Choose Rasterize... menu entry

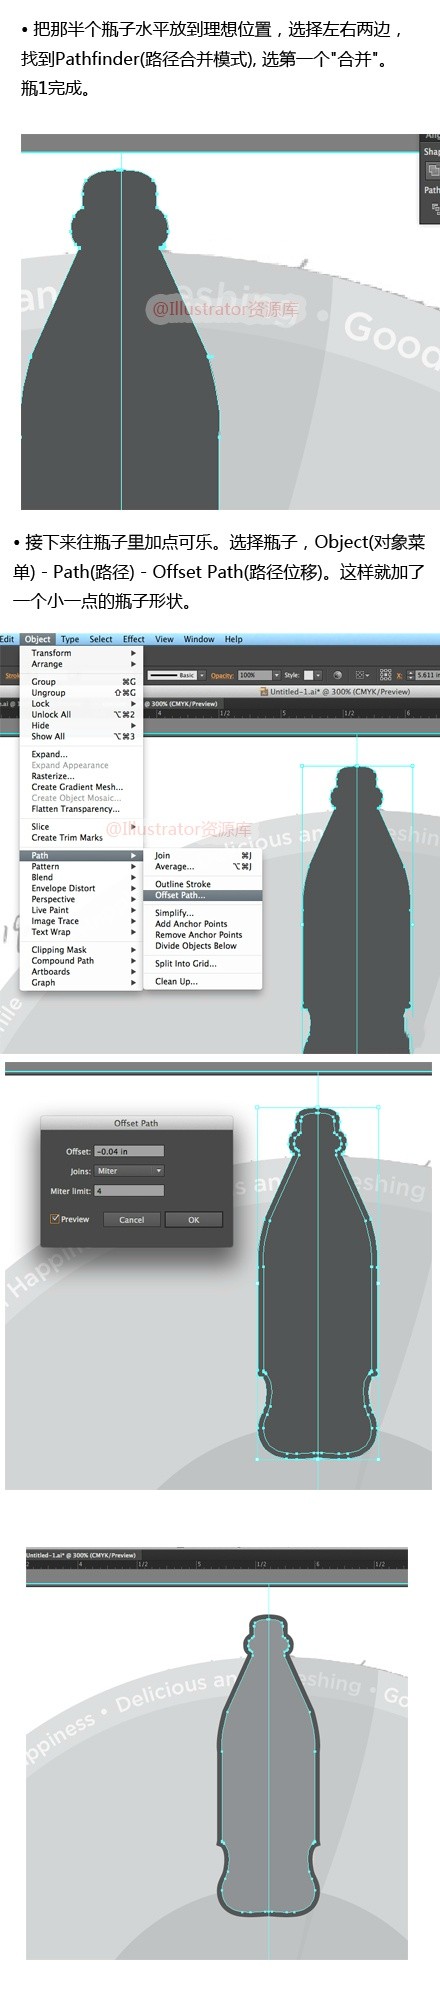(82, 776)
